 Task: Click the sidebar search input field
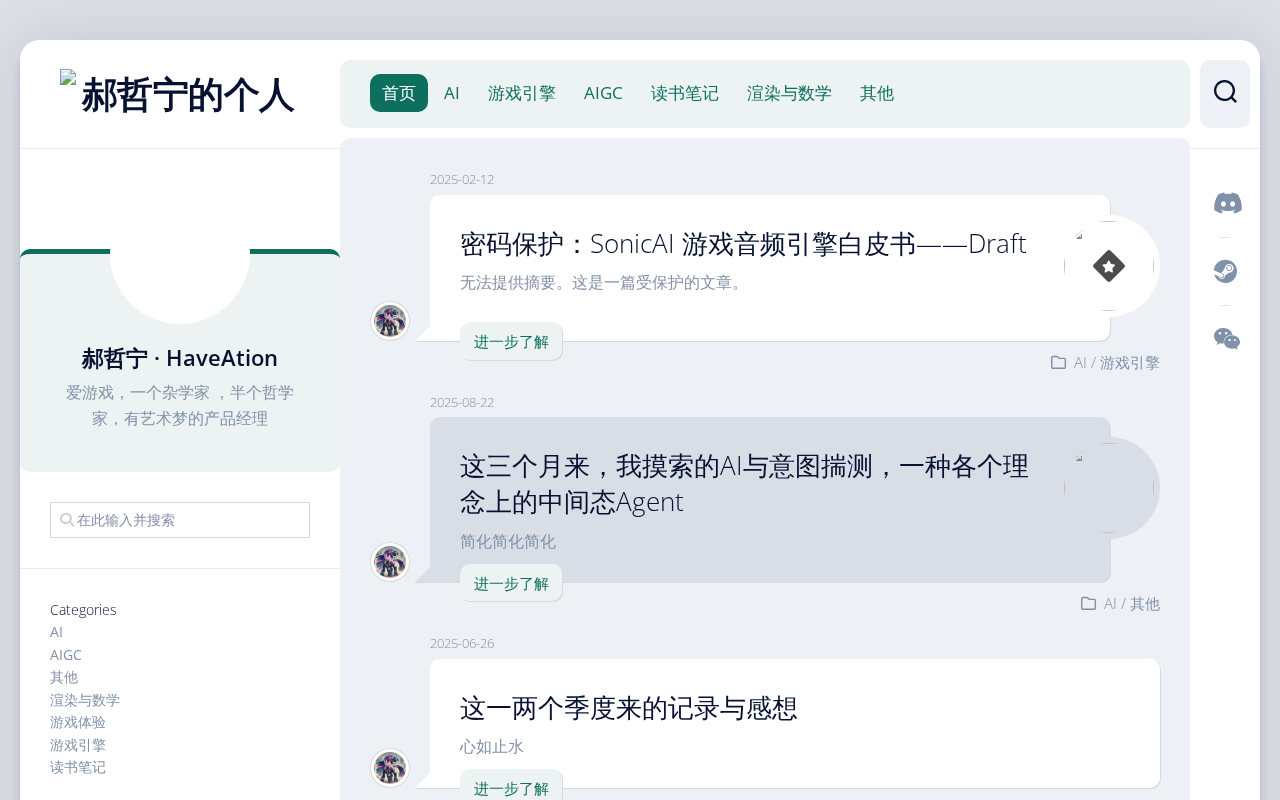180,520
